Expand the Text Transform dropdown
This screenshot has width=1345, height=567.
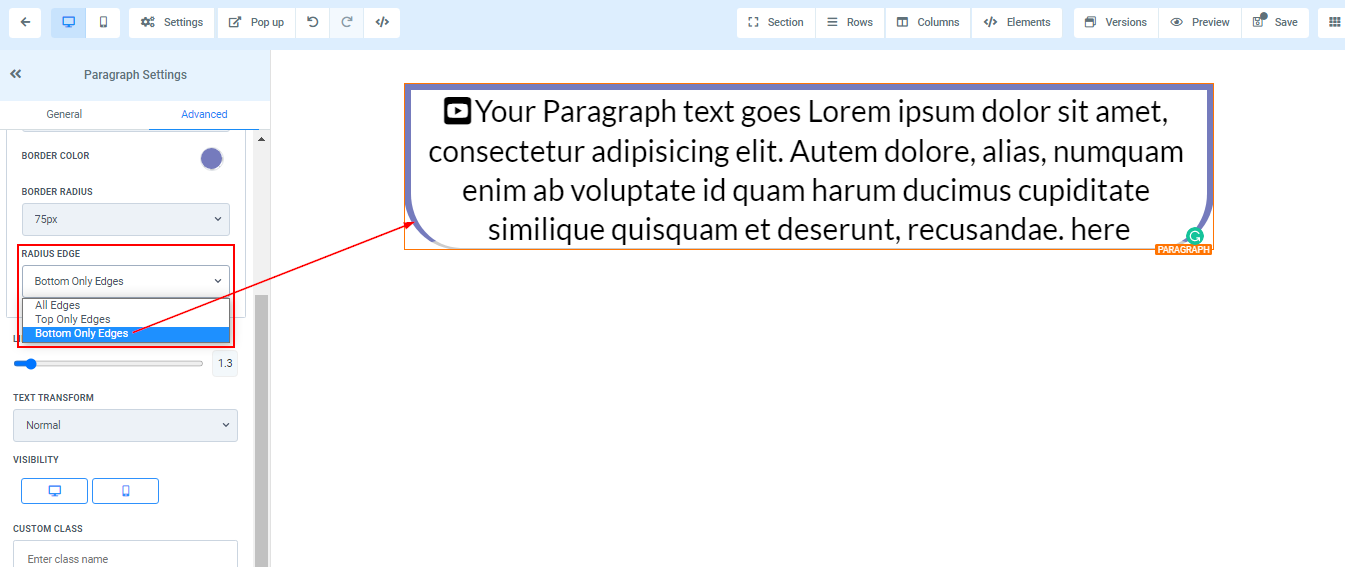[x=126, y=425]
